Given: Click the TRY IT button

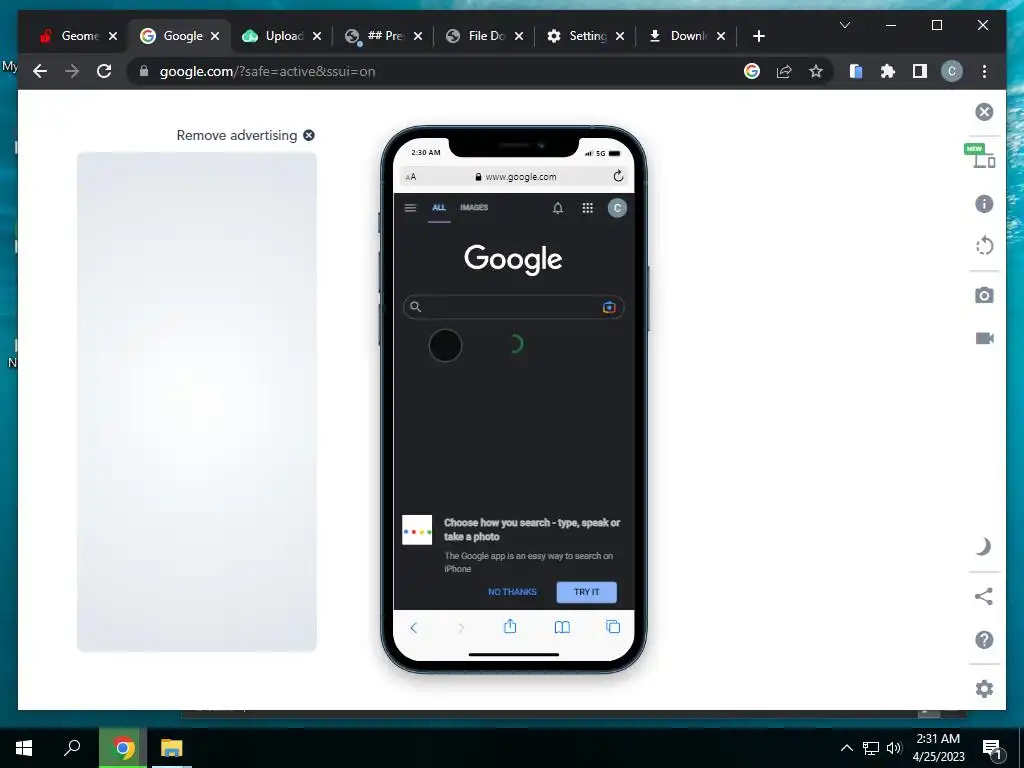Looking at the screenshot, I should click(x=586, y=592).
